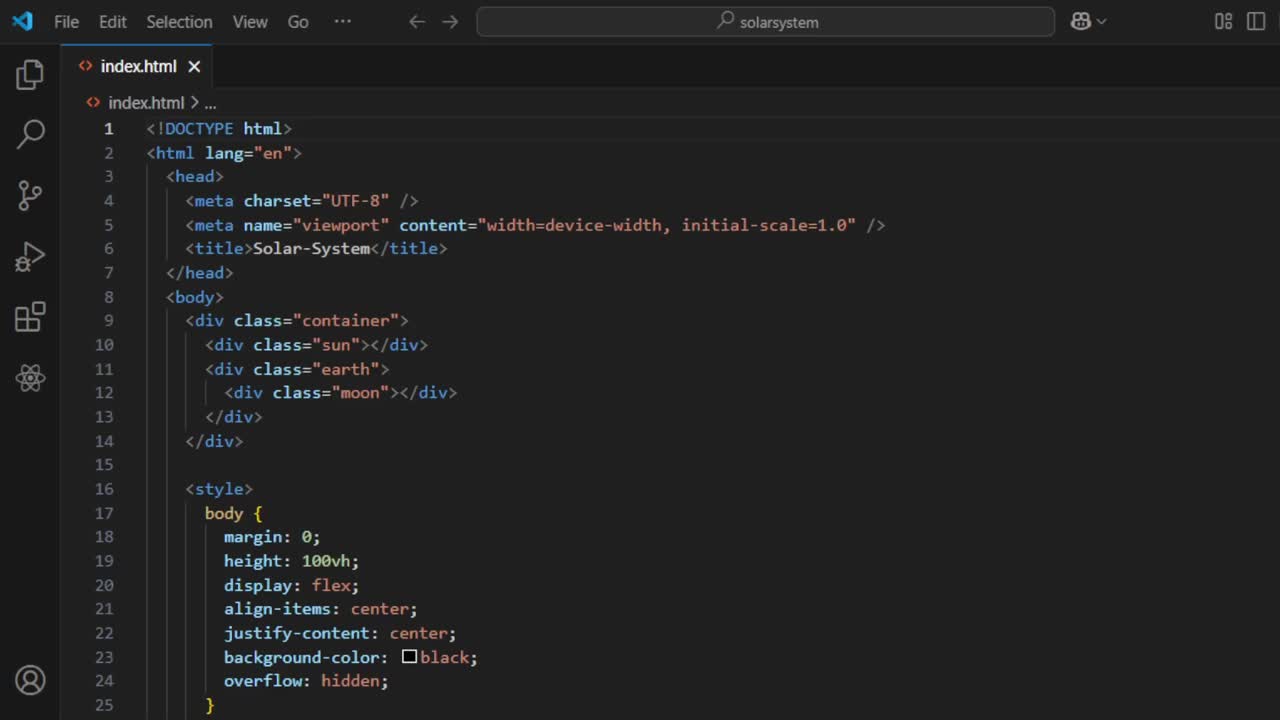This screenshot has width=1280, height=720.
Task: Open the React atom icon view
Action: click(x=30, y=378)
